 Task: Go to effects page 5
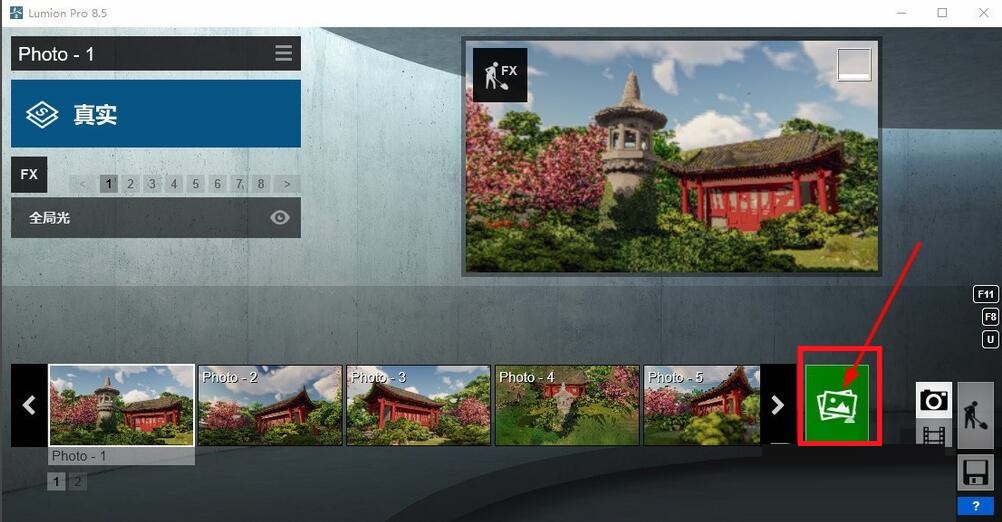tap(196, 184)
